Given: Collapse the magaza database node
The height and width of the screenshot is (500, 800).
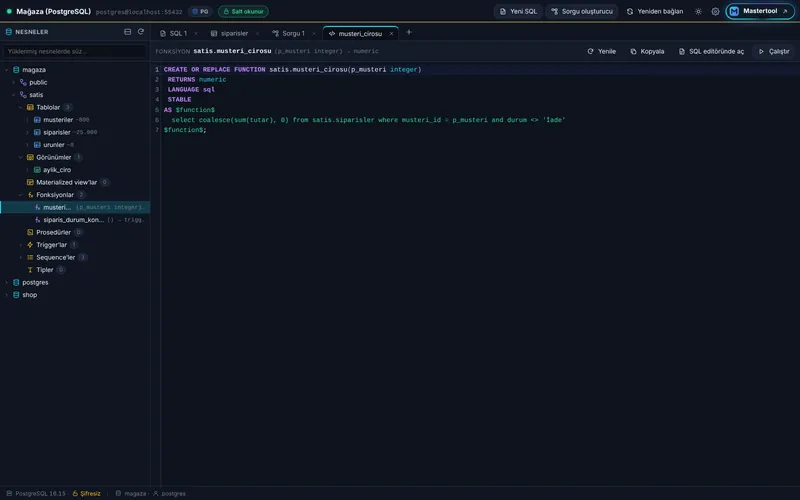Looking at the screenshot, I should click(x=7, y=70).
